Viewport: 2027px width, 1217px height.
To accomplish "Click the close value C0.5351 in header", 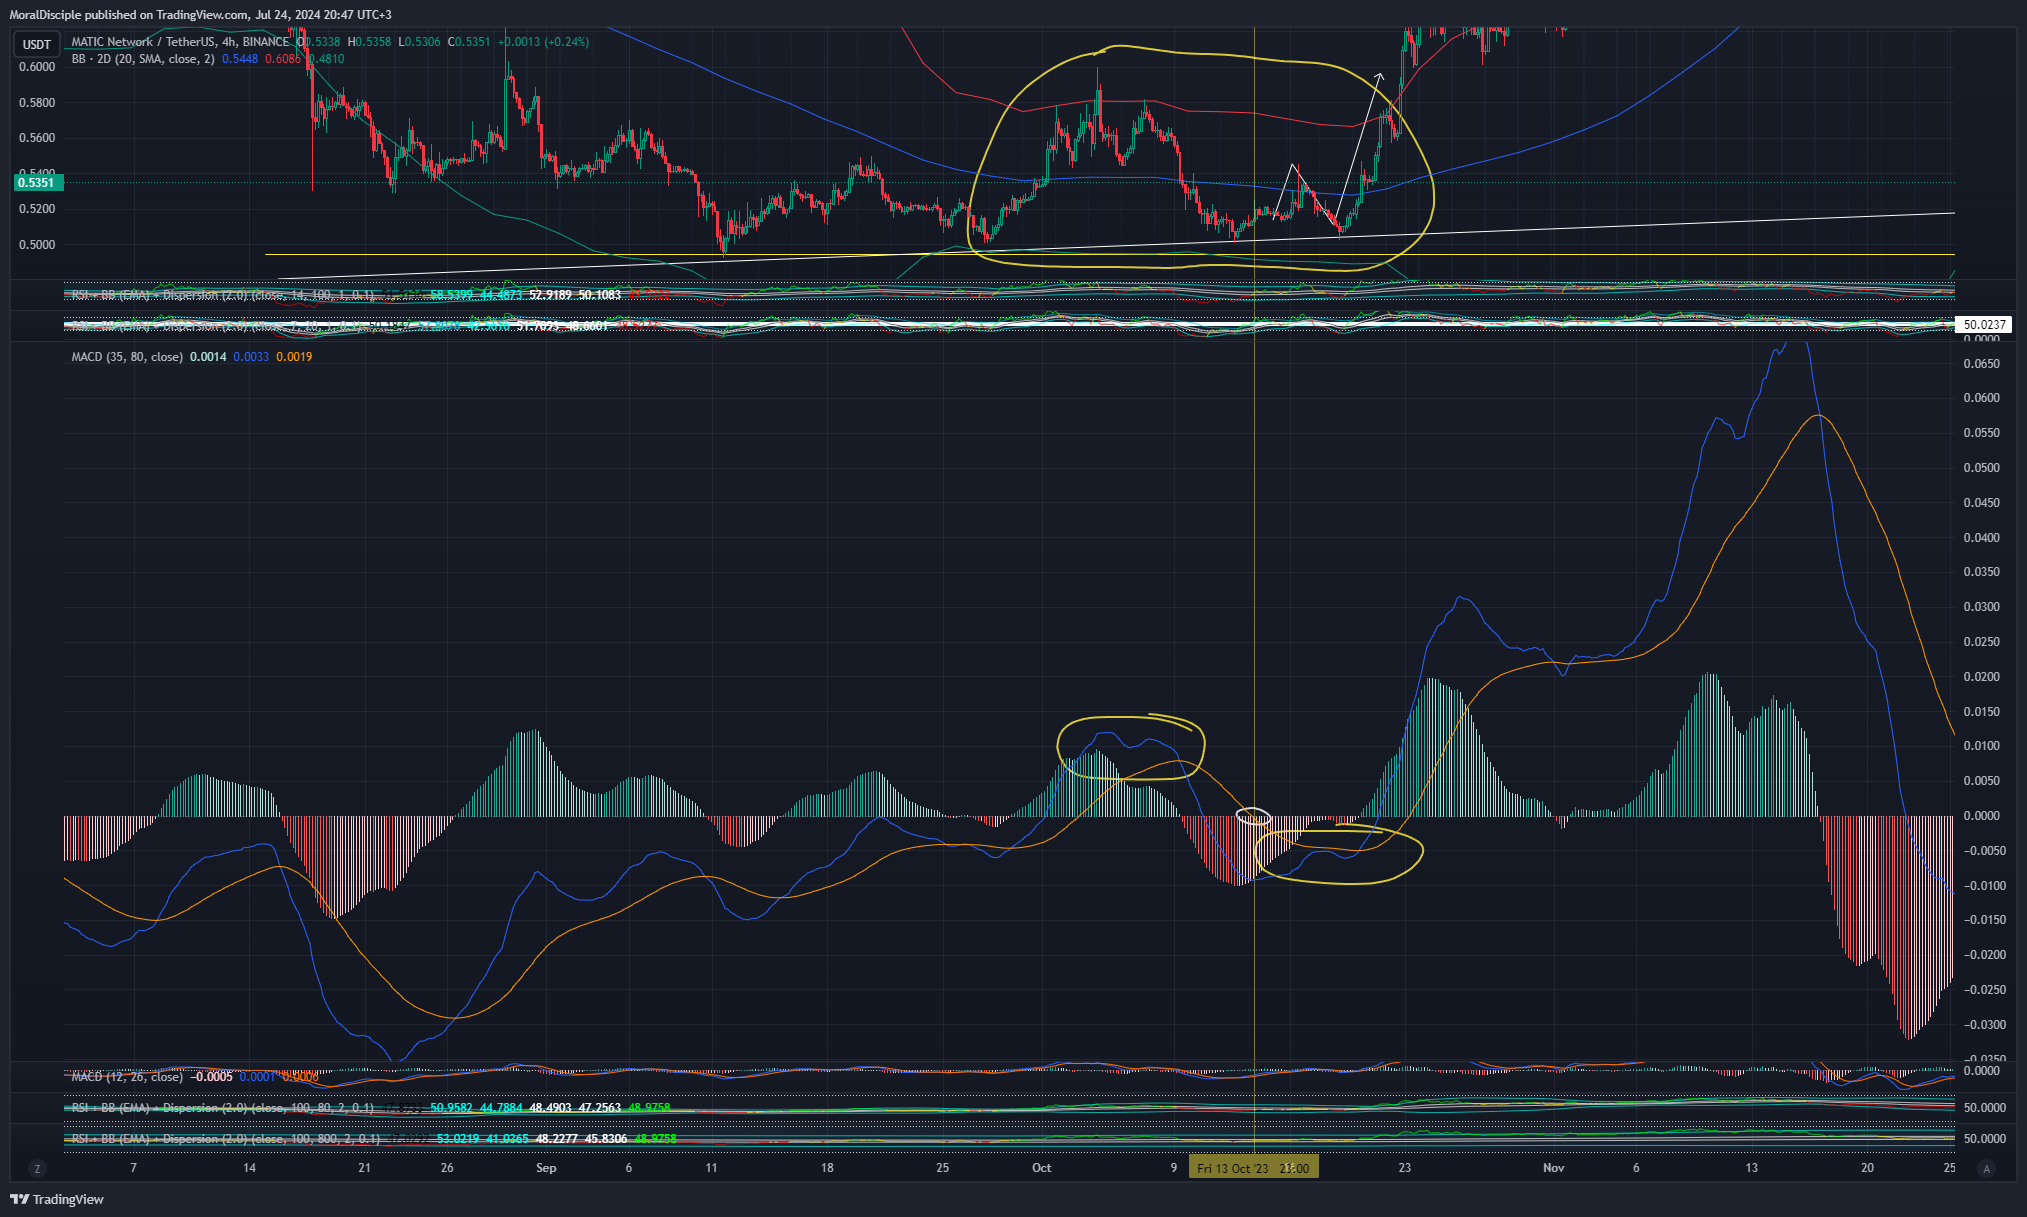I will coord(469,42).
